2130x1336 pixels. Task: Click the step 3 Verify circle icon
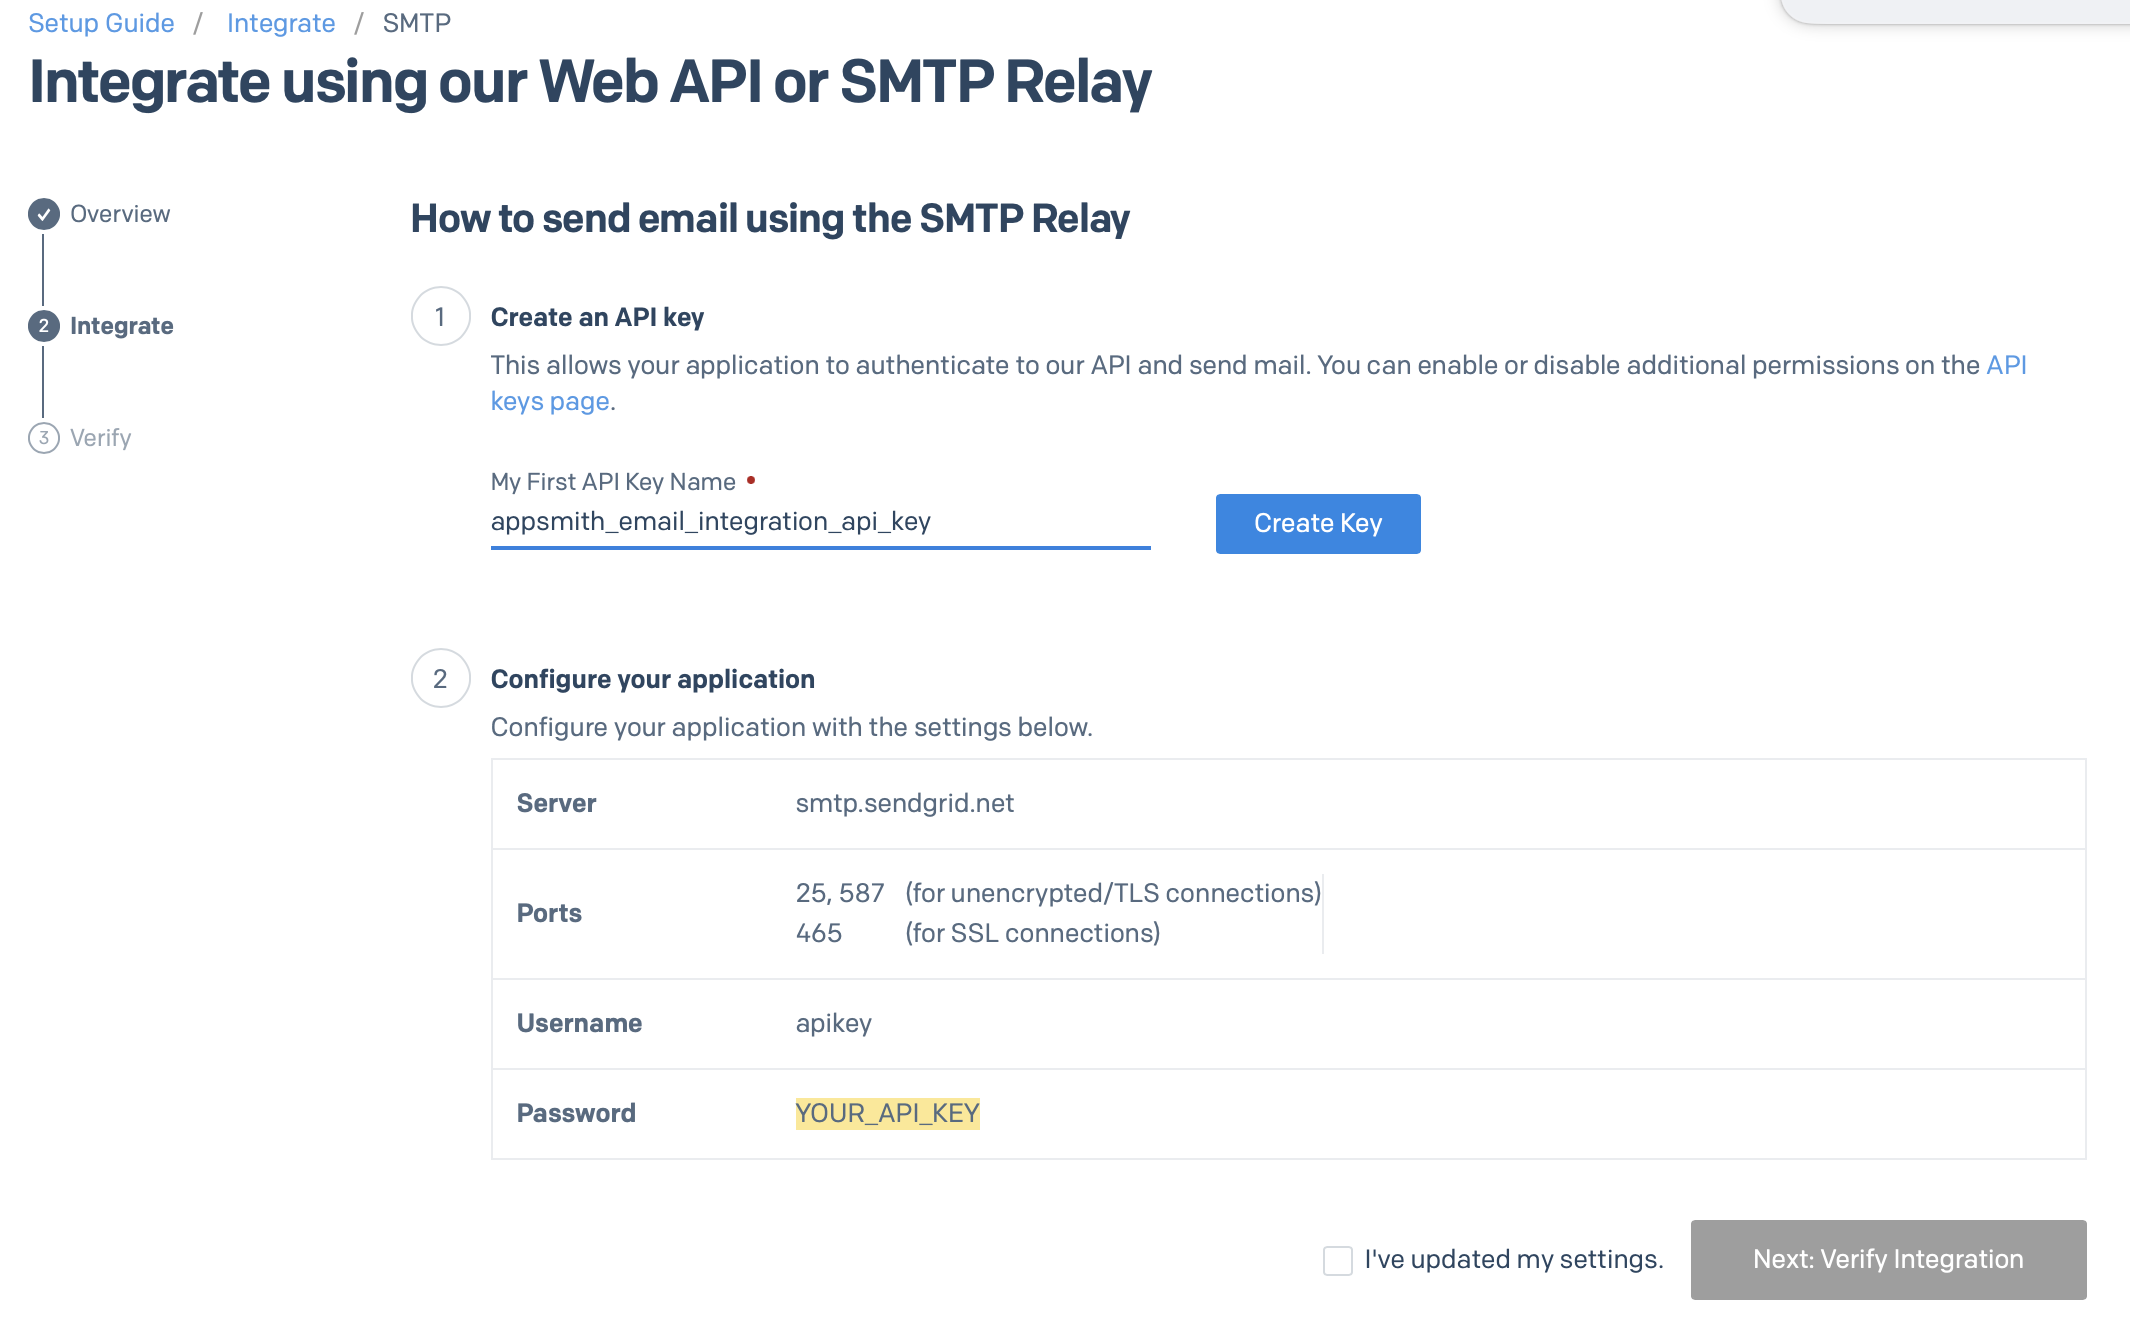click(43, 437)
